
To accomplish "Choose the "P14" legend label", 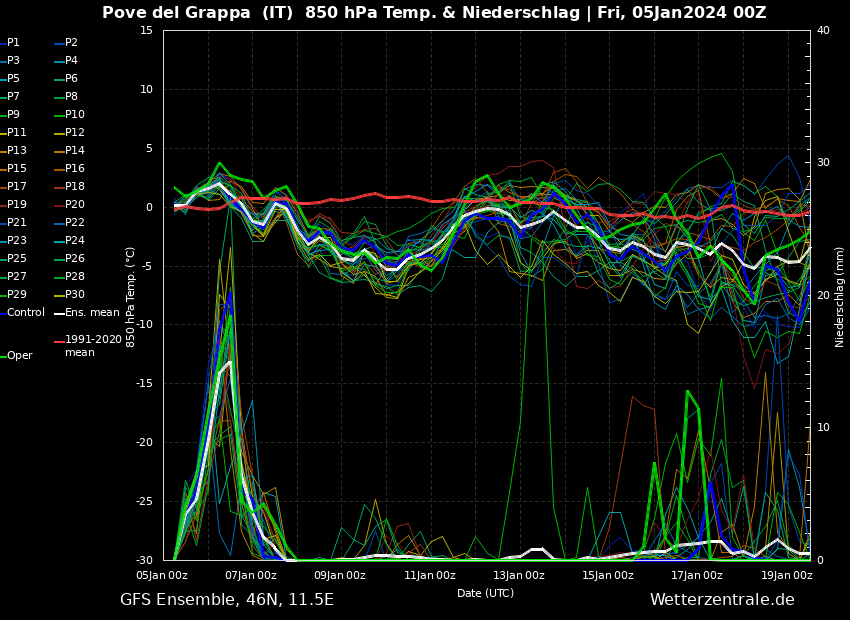I will (x=69, y=150).
